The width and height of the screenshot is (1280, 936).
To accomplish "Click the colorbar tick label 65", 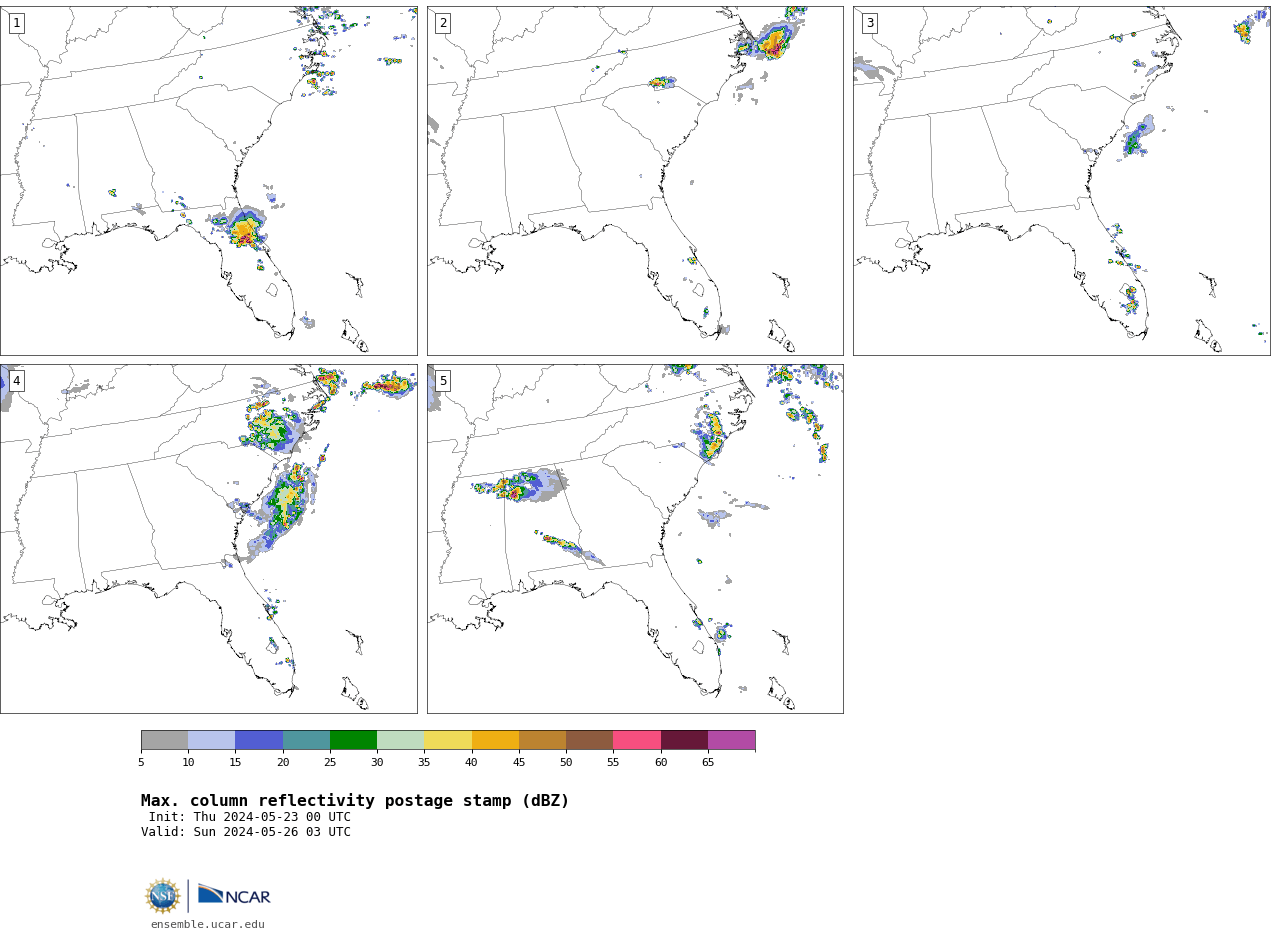I will point(708,763).
